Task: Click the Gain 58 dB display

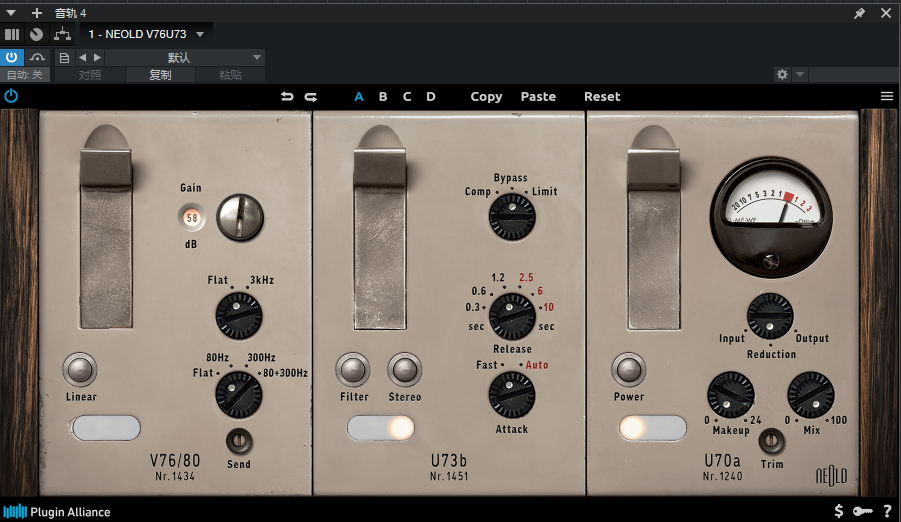Action: point(191,218)
